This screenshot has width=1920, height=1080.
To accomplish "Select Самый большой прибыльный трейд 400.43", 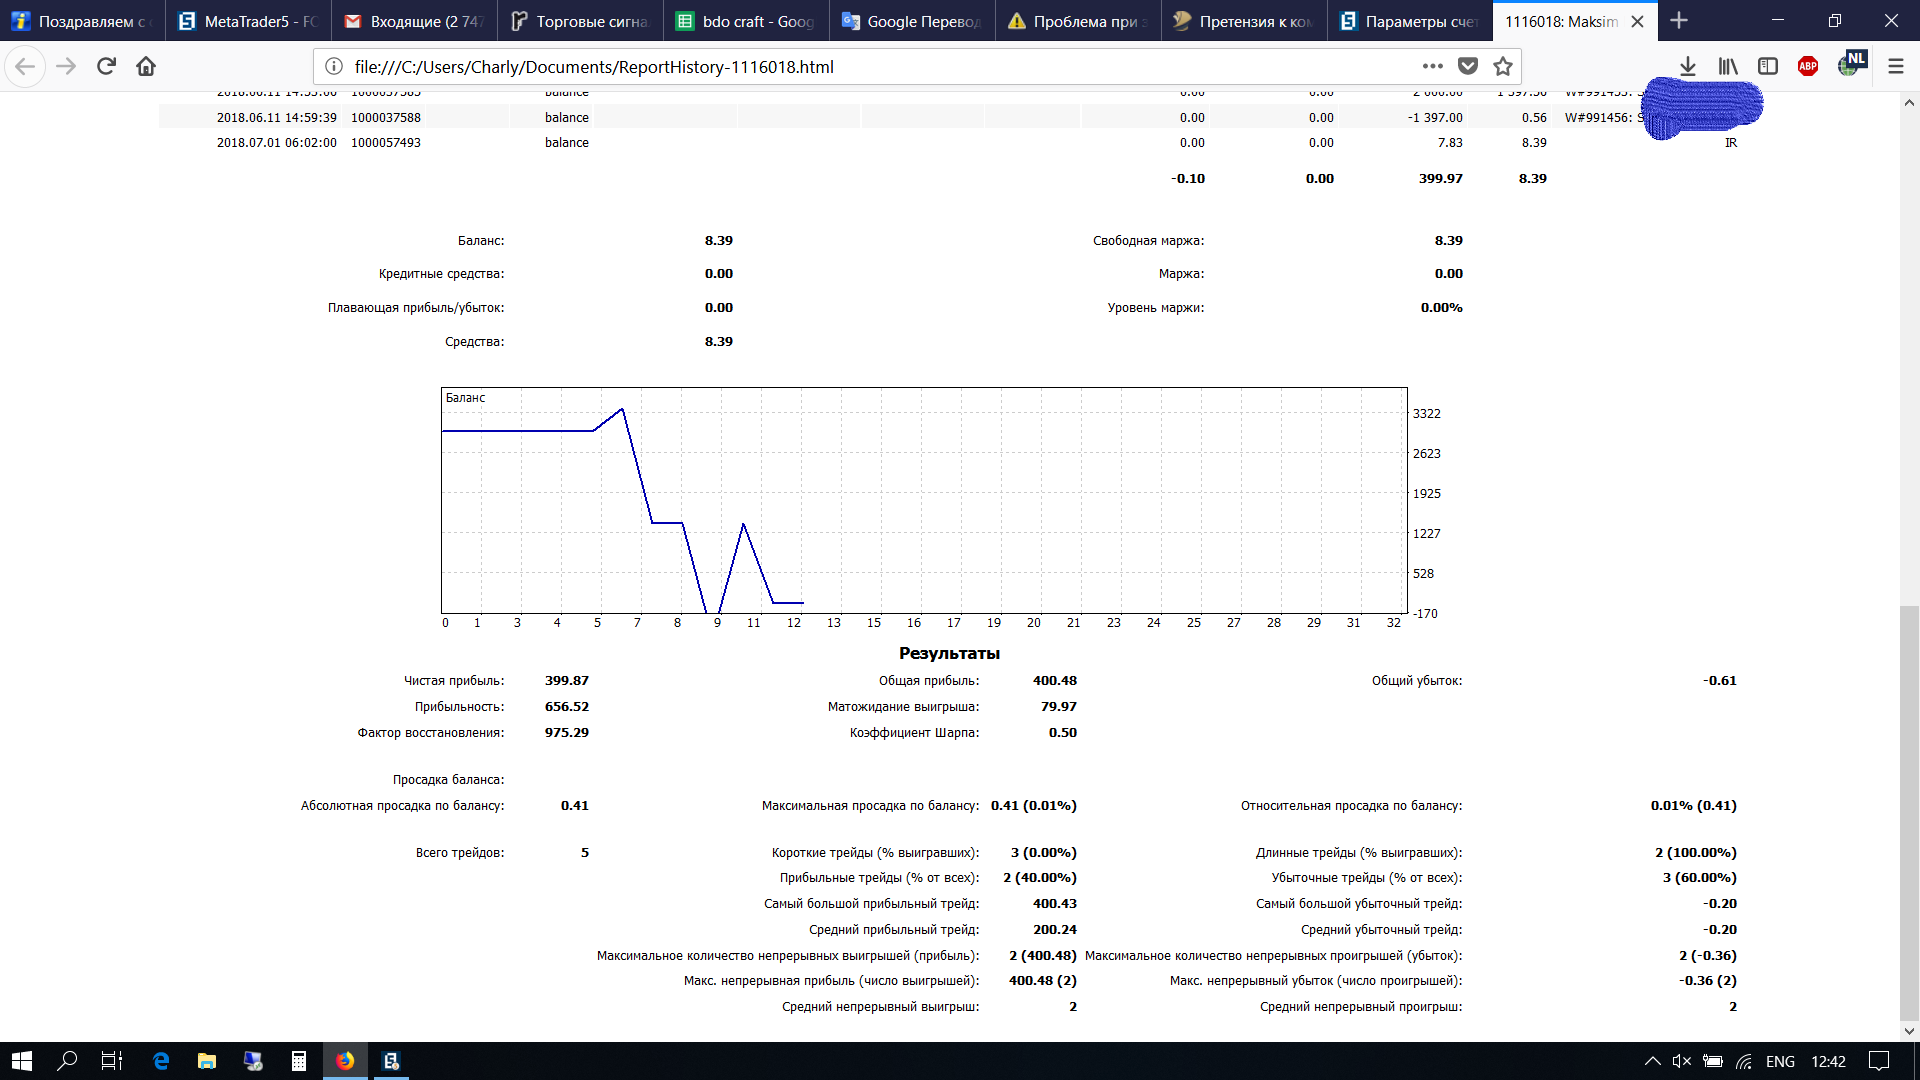I will pyautogui.click(x=1055, y=903).
